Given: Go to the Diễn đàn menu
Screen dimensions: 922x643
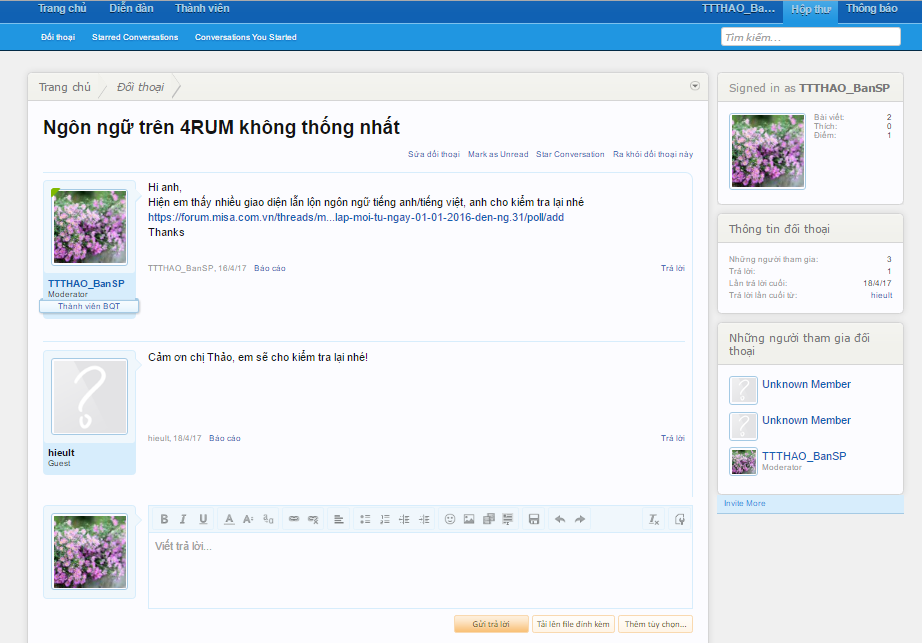Looking at the screenshot, I should 132,9.
